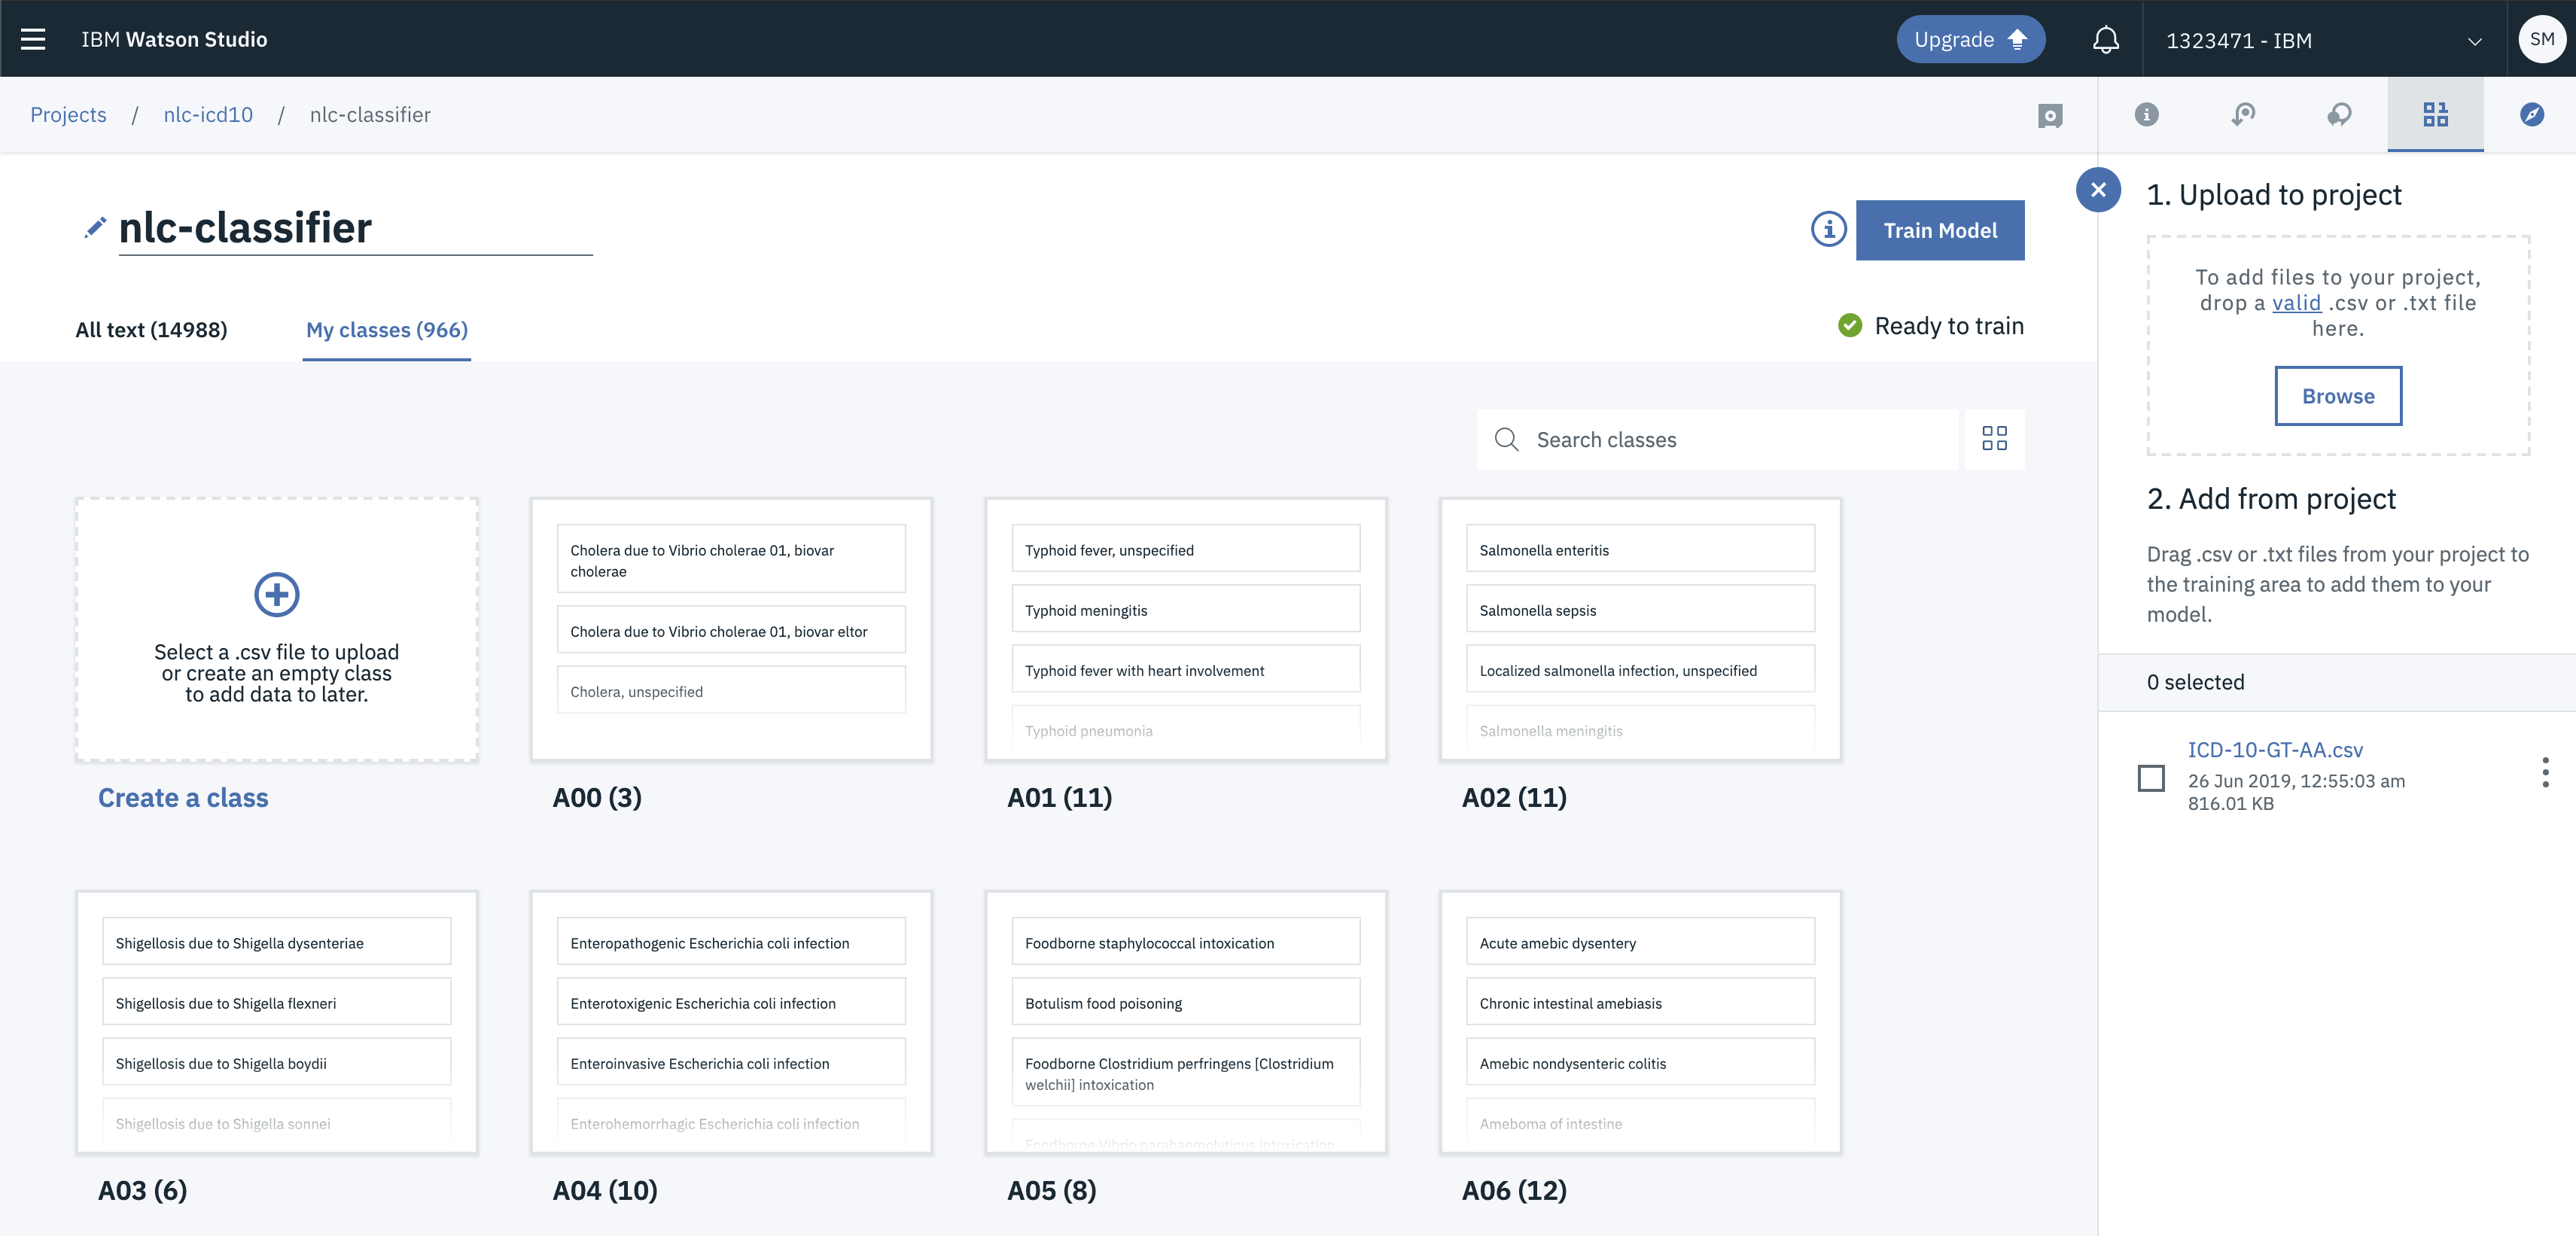Click the compass icon in toolbar

coord(2531,115)
